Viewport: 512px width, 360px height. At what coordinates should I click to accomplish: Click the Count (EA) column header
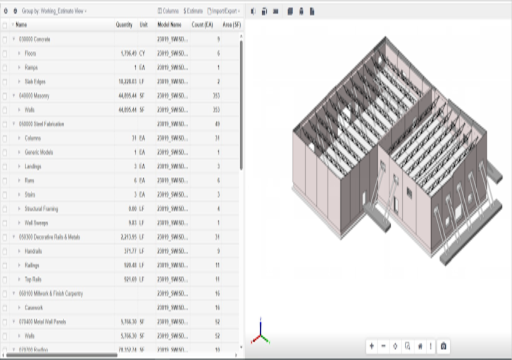tap(202, 25)
